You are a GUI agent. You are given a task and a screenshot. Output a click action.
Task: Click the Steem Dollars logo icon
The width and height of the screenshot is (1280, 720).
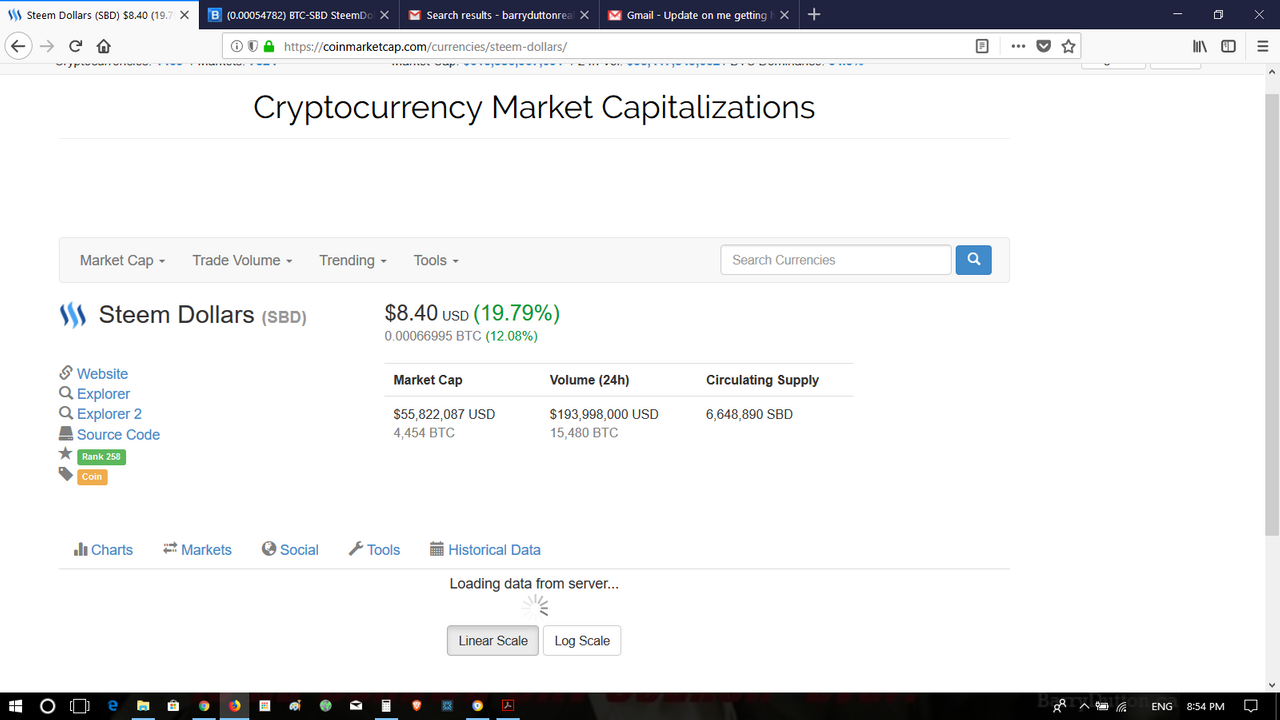tap(73, 316)
